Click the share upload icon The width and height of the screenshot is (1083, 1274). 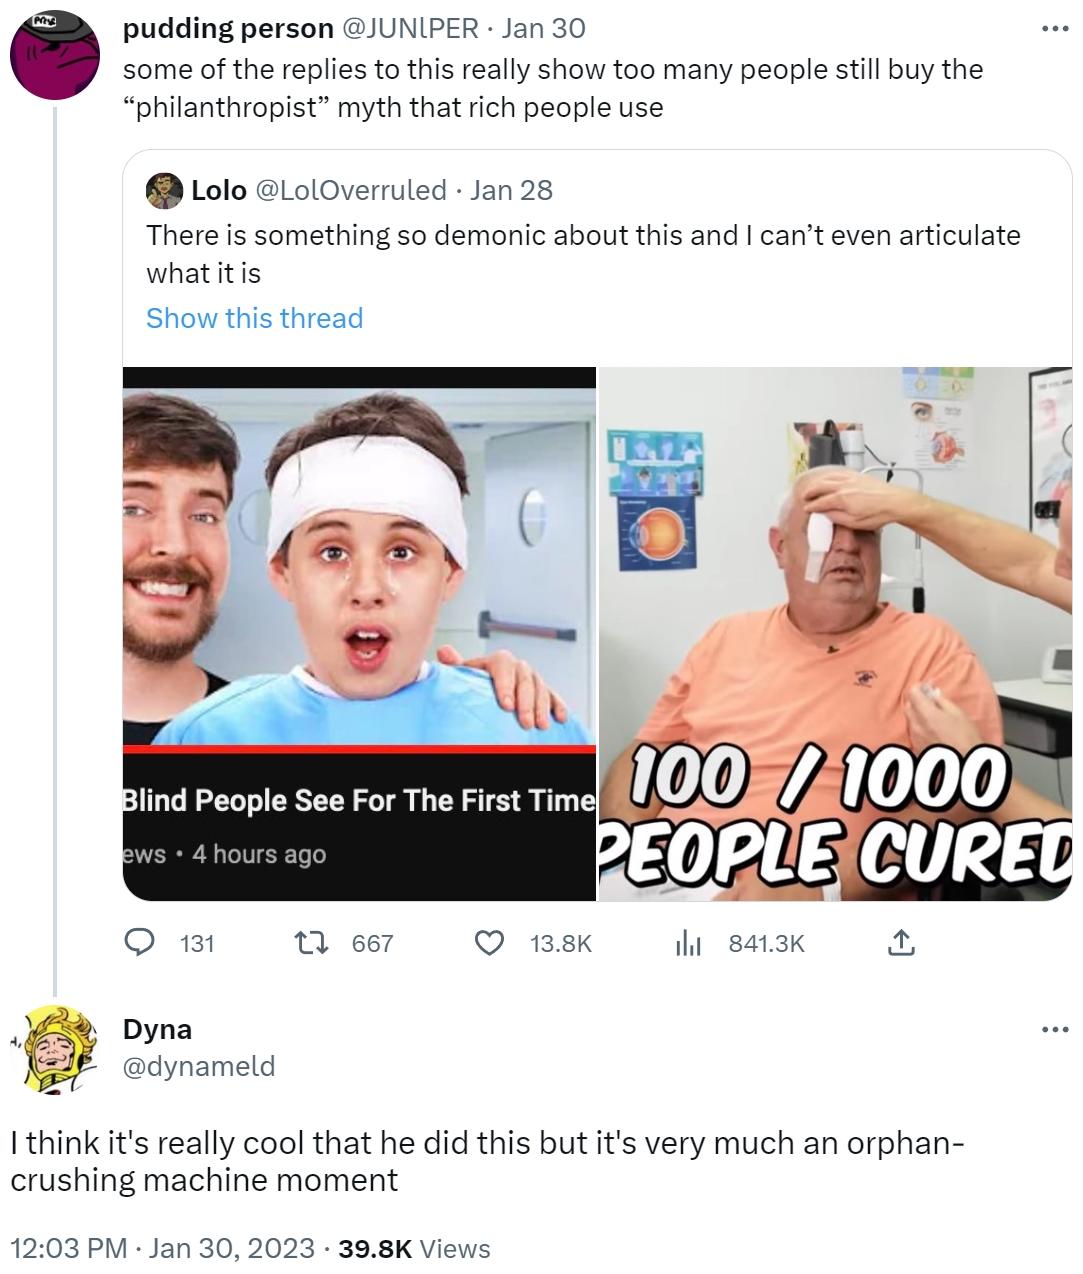[900, 943]
